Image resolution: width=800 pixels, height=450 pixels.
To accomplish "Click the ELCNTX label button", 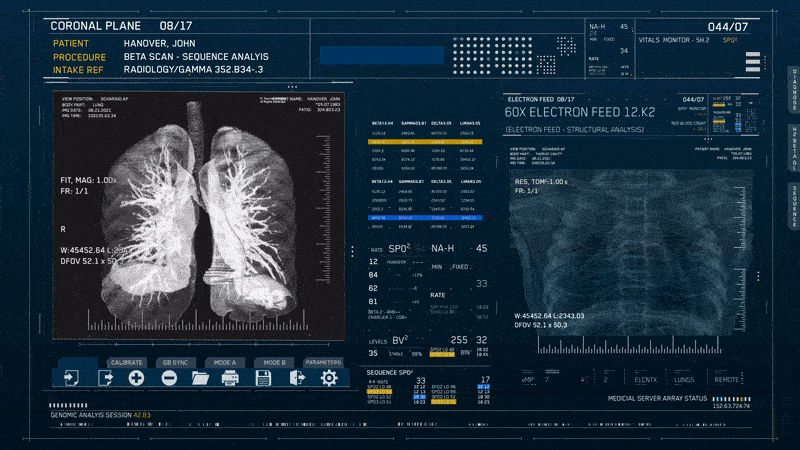I will (646, 380).
